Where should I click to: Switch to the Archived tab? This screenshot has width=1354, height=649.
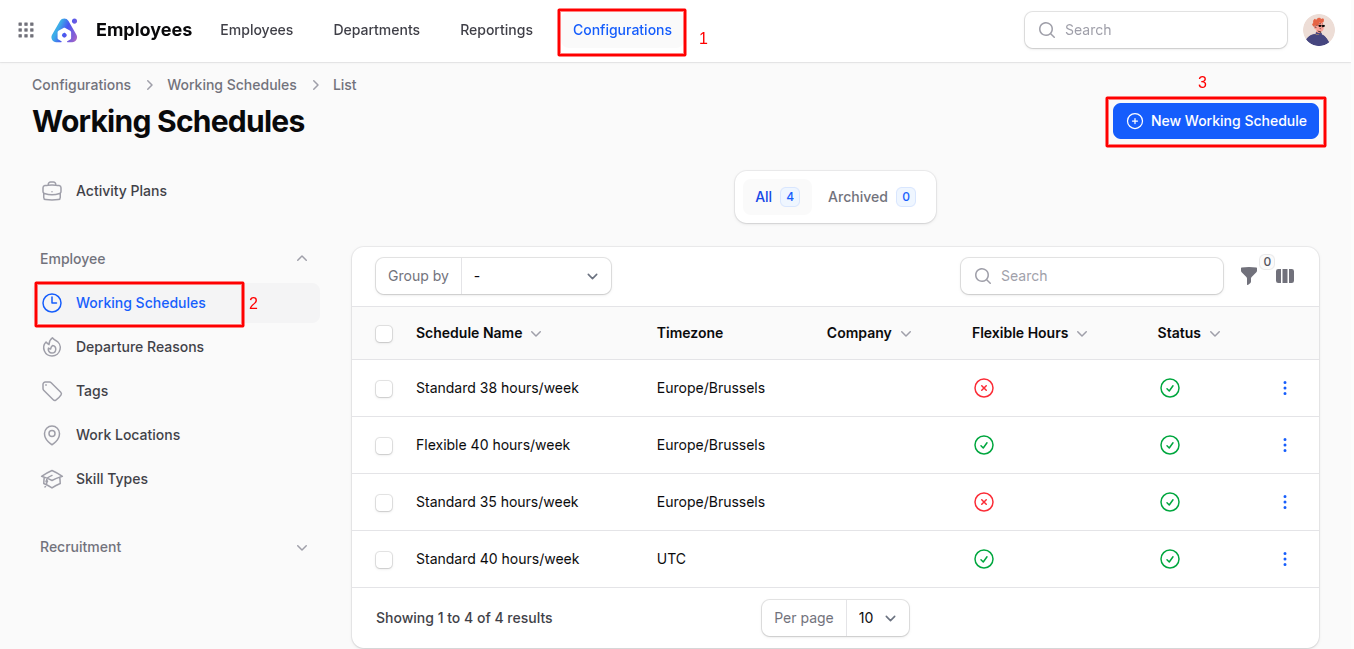pos(869,197)
